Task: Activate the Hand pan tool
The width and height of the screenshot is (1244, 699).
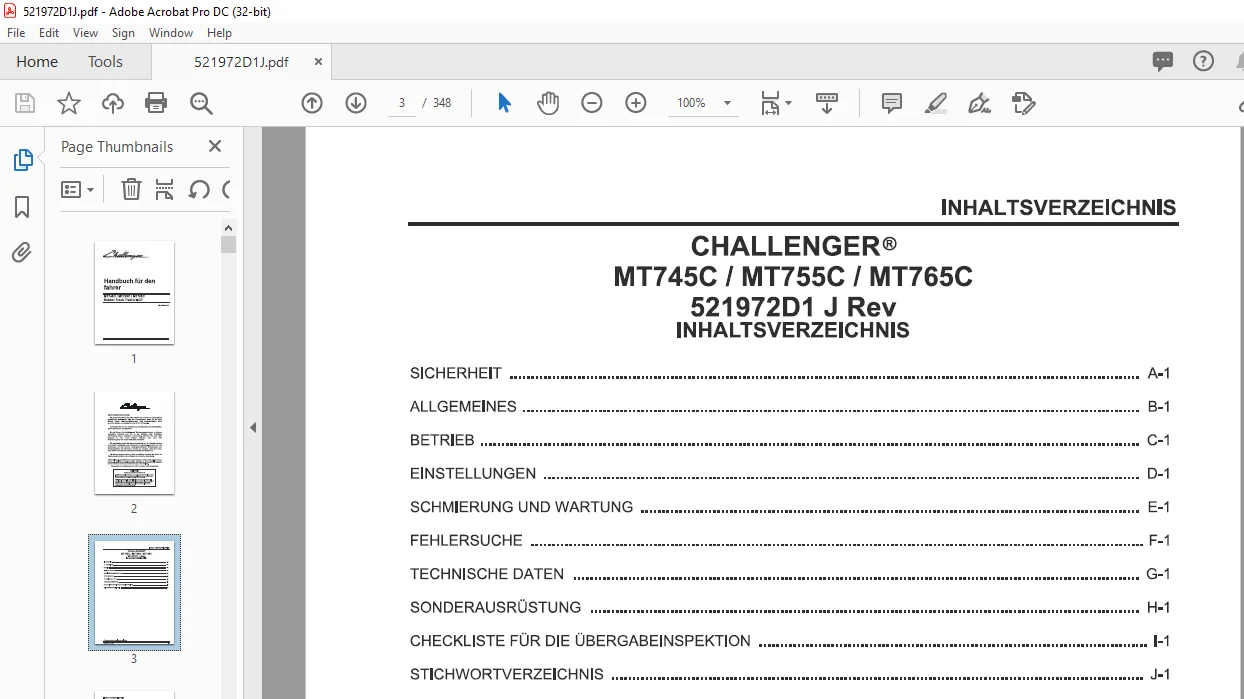Action: pos(547,103)
